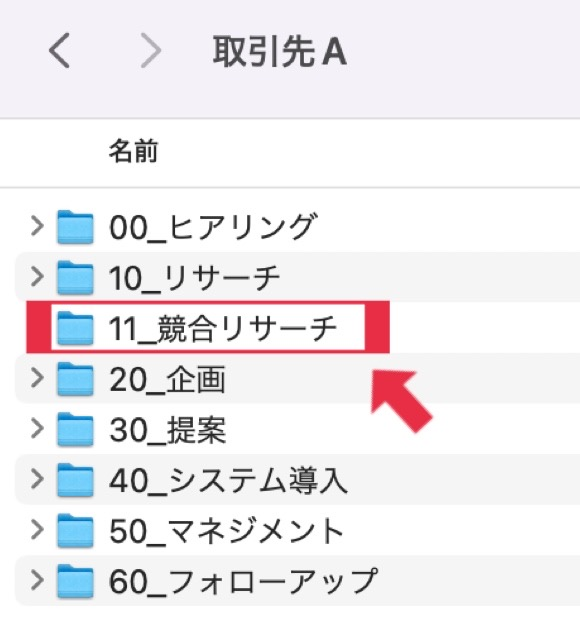Click the 10_リサーチ folder icon

(75, 278)
